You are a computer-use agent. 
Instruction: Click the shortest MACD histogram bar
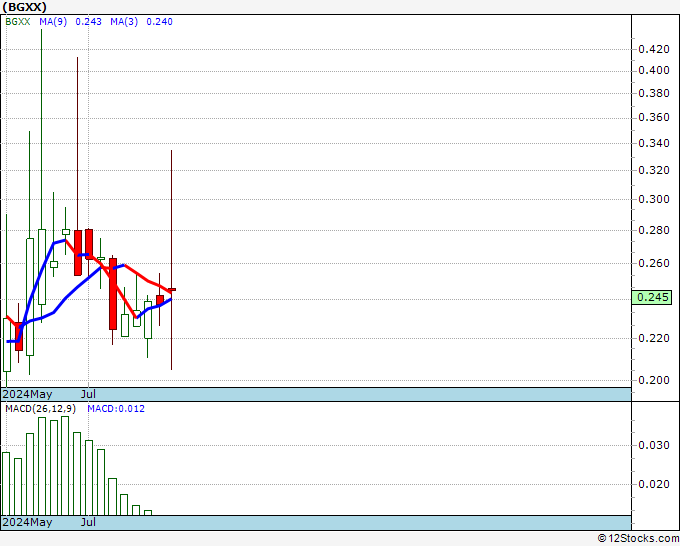pyautogui.click(x=148, y=513)
